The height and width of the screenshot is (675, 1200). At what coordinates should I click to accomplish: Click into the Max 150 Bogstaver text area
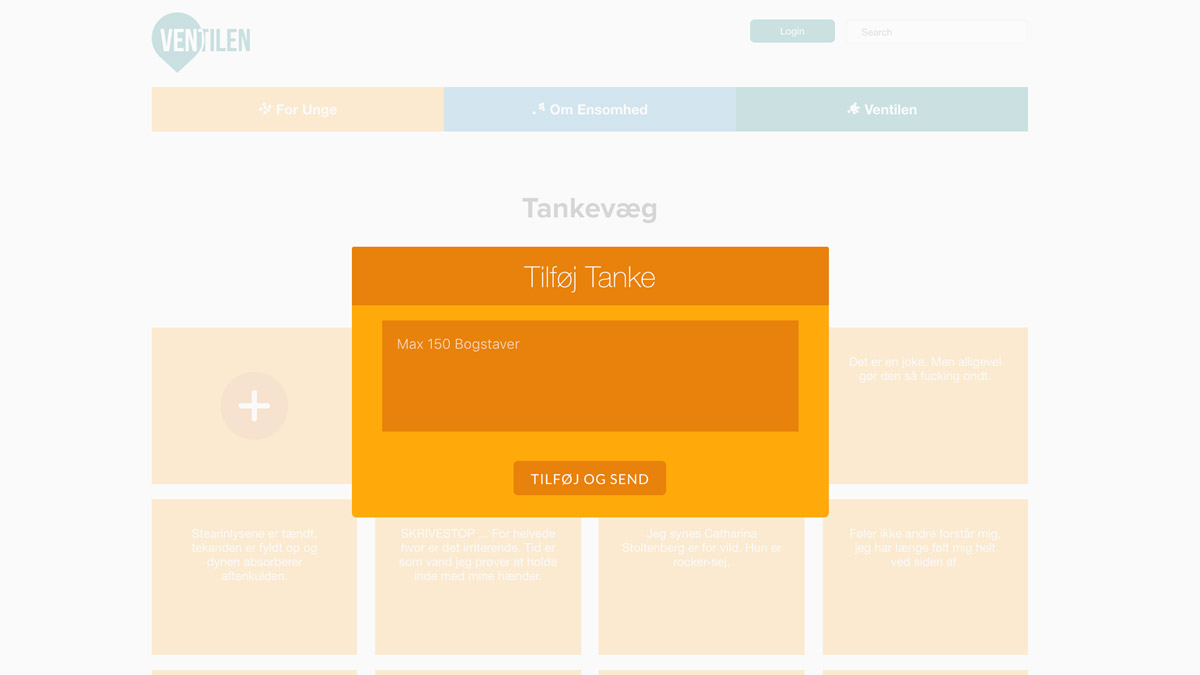coord(590,376)
